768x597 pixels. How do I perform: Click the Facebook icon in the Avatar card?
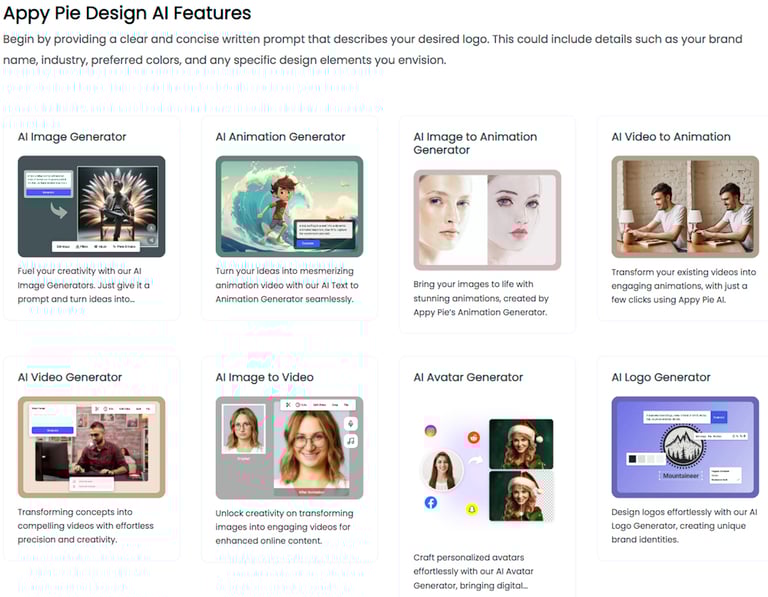pyautogui.click(x=431, y=502)
